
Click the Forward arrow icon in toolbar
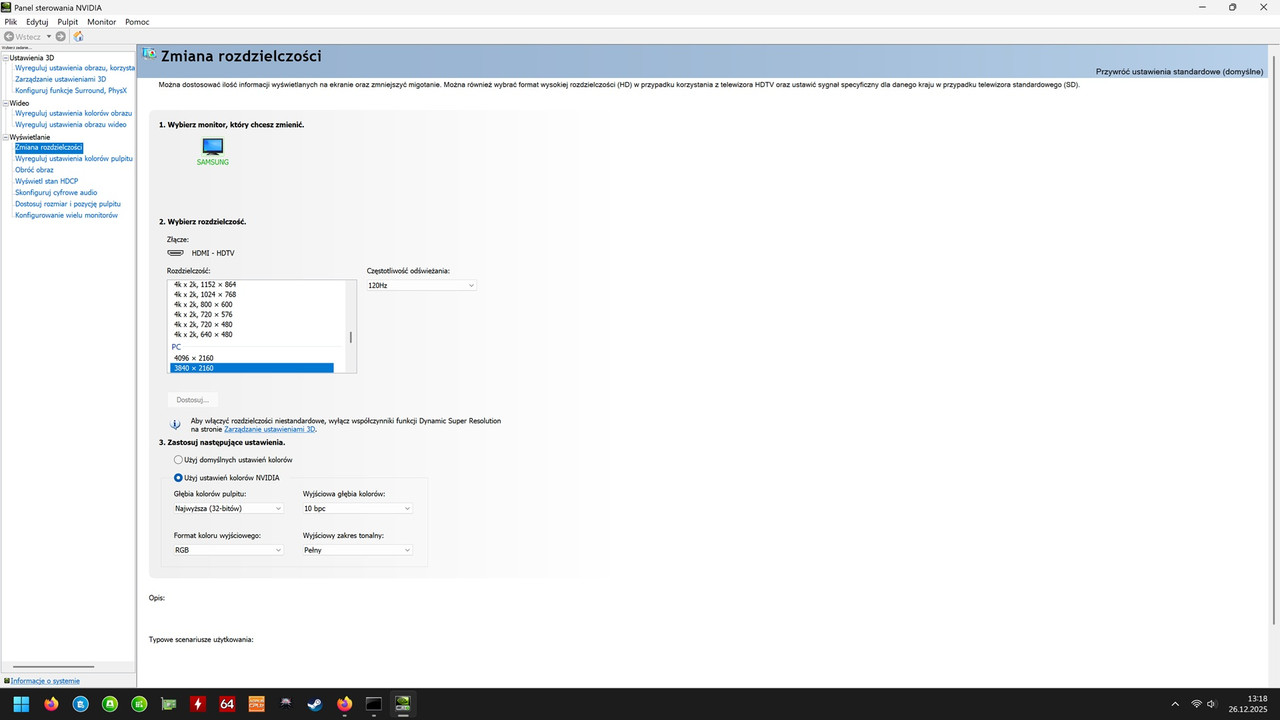pos(61,36)
